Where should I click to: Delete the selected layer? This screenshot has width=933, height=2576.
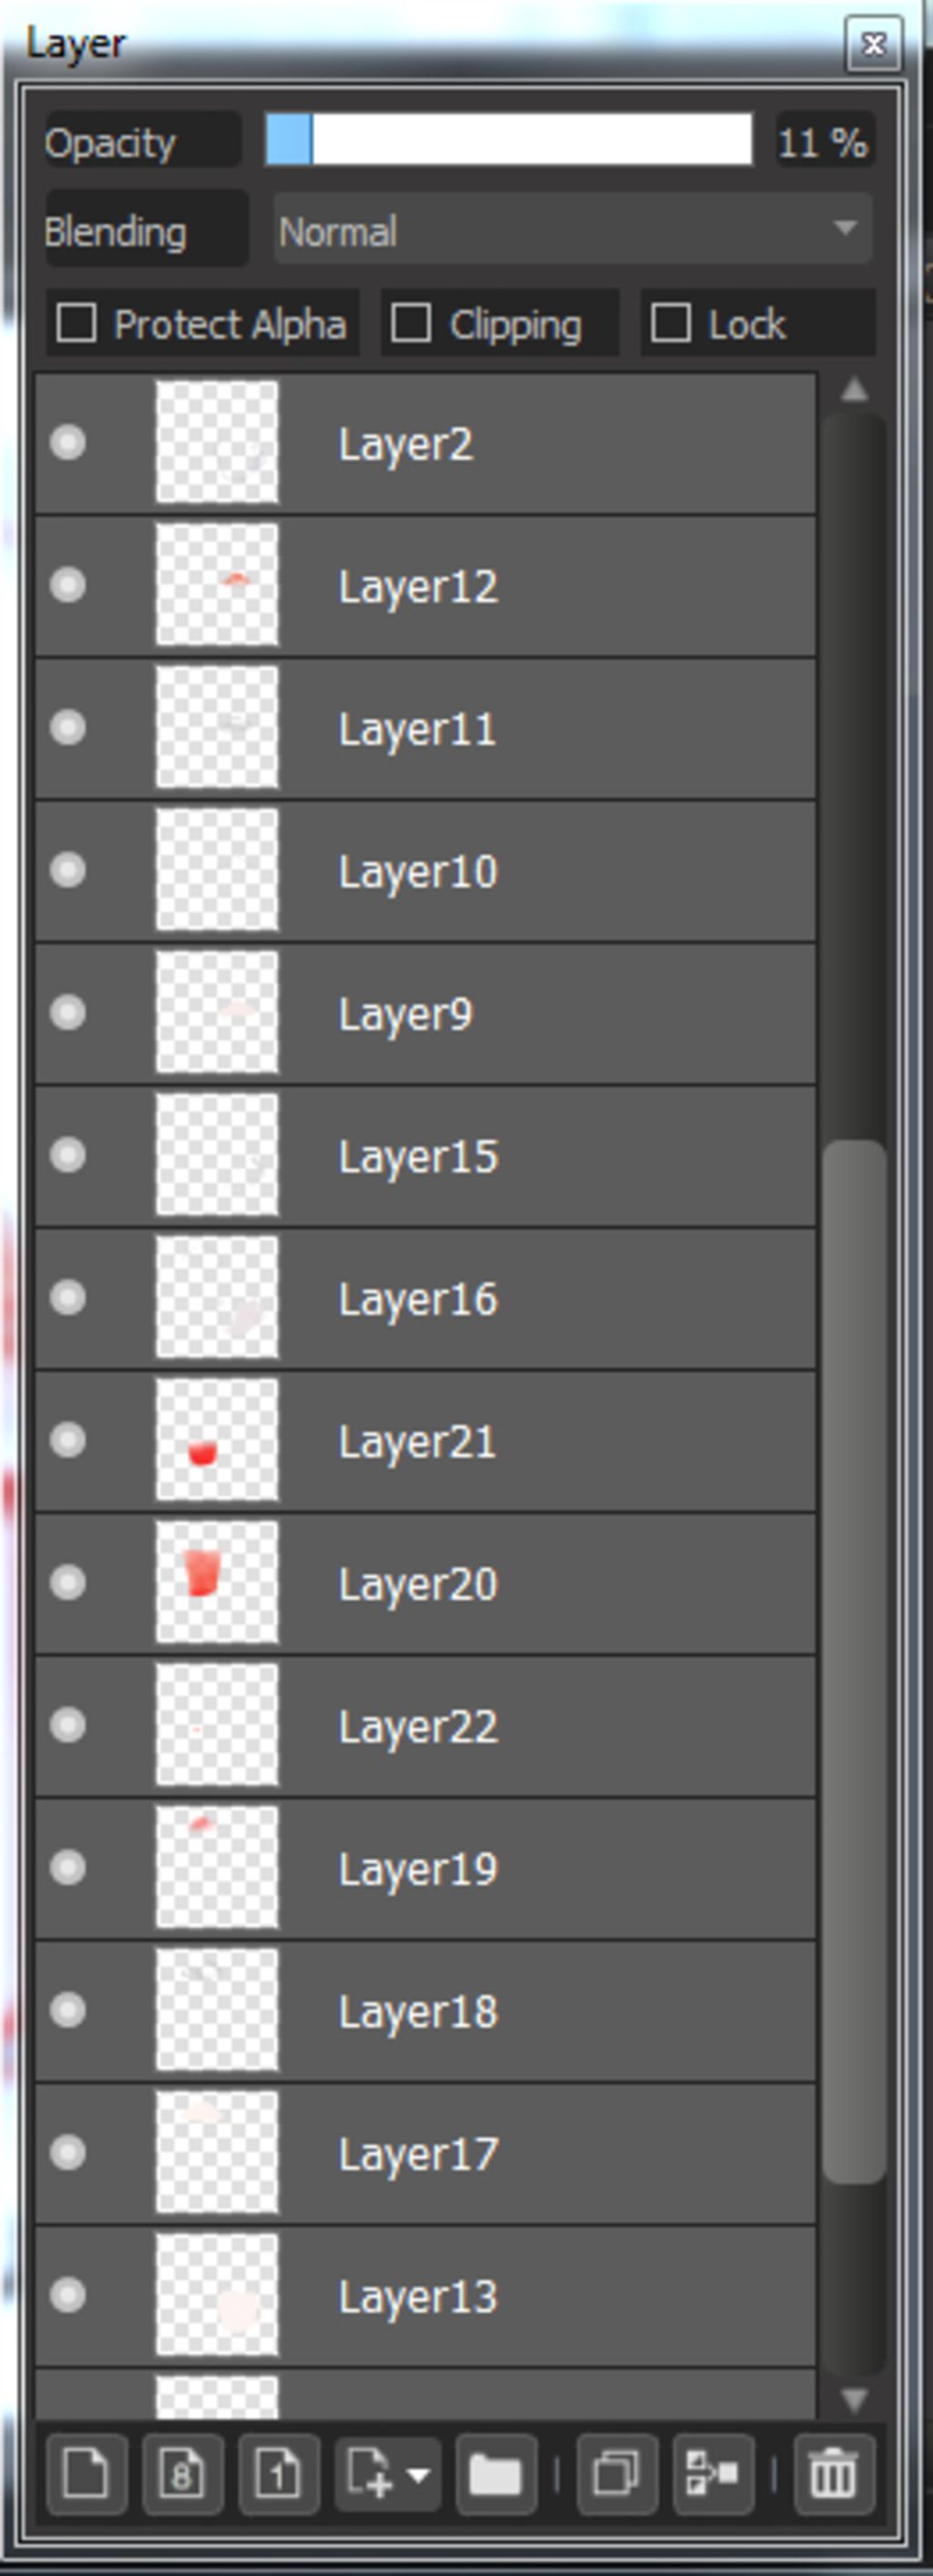point(834,2475)
